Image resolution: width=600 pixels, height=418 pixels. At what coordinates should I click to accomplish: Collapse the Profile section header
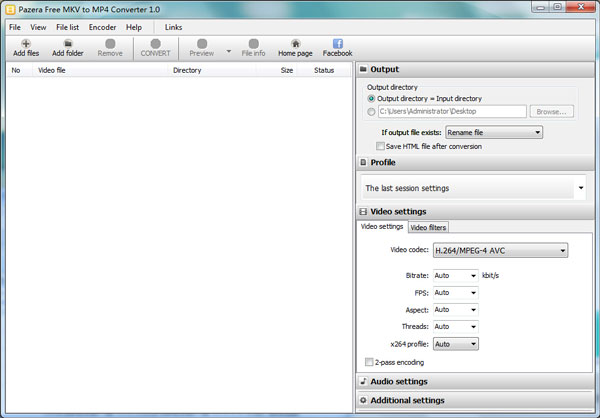[x=476, y=162]
